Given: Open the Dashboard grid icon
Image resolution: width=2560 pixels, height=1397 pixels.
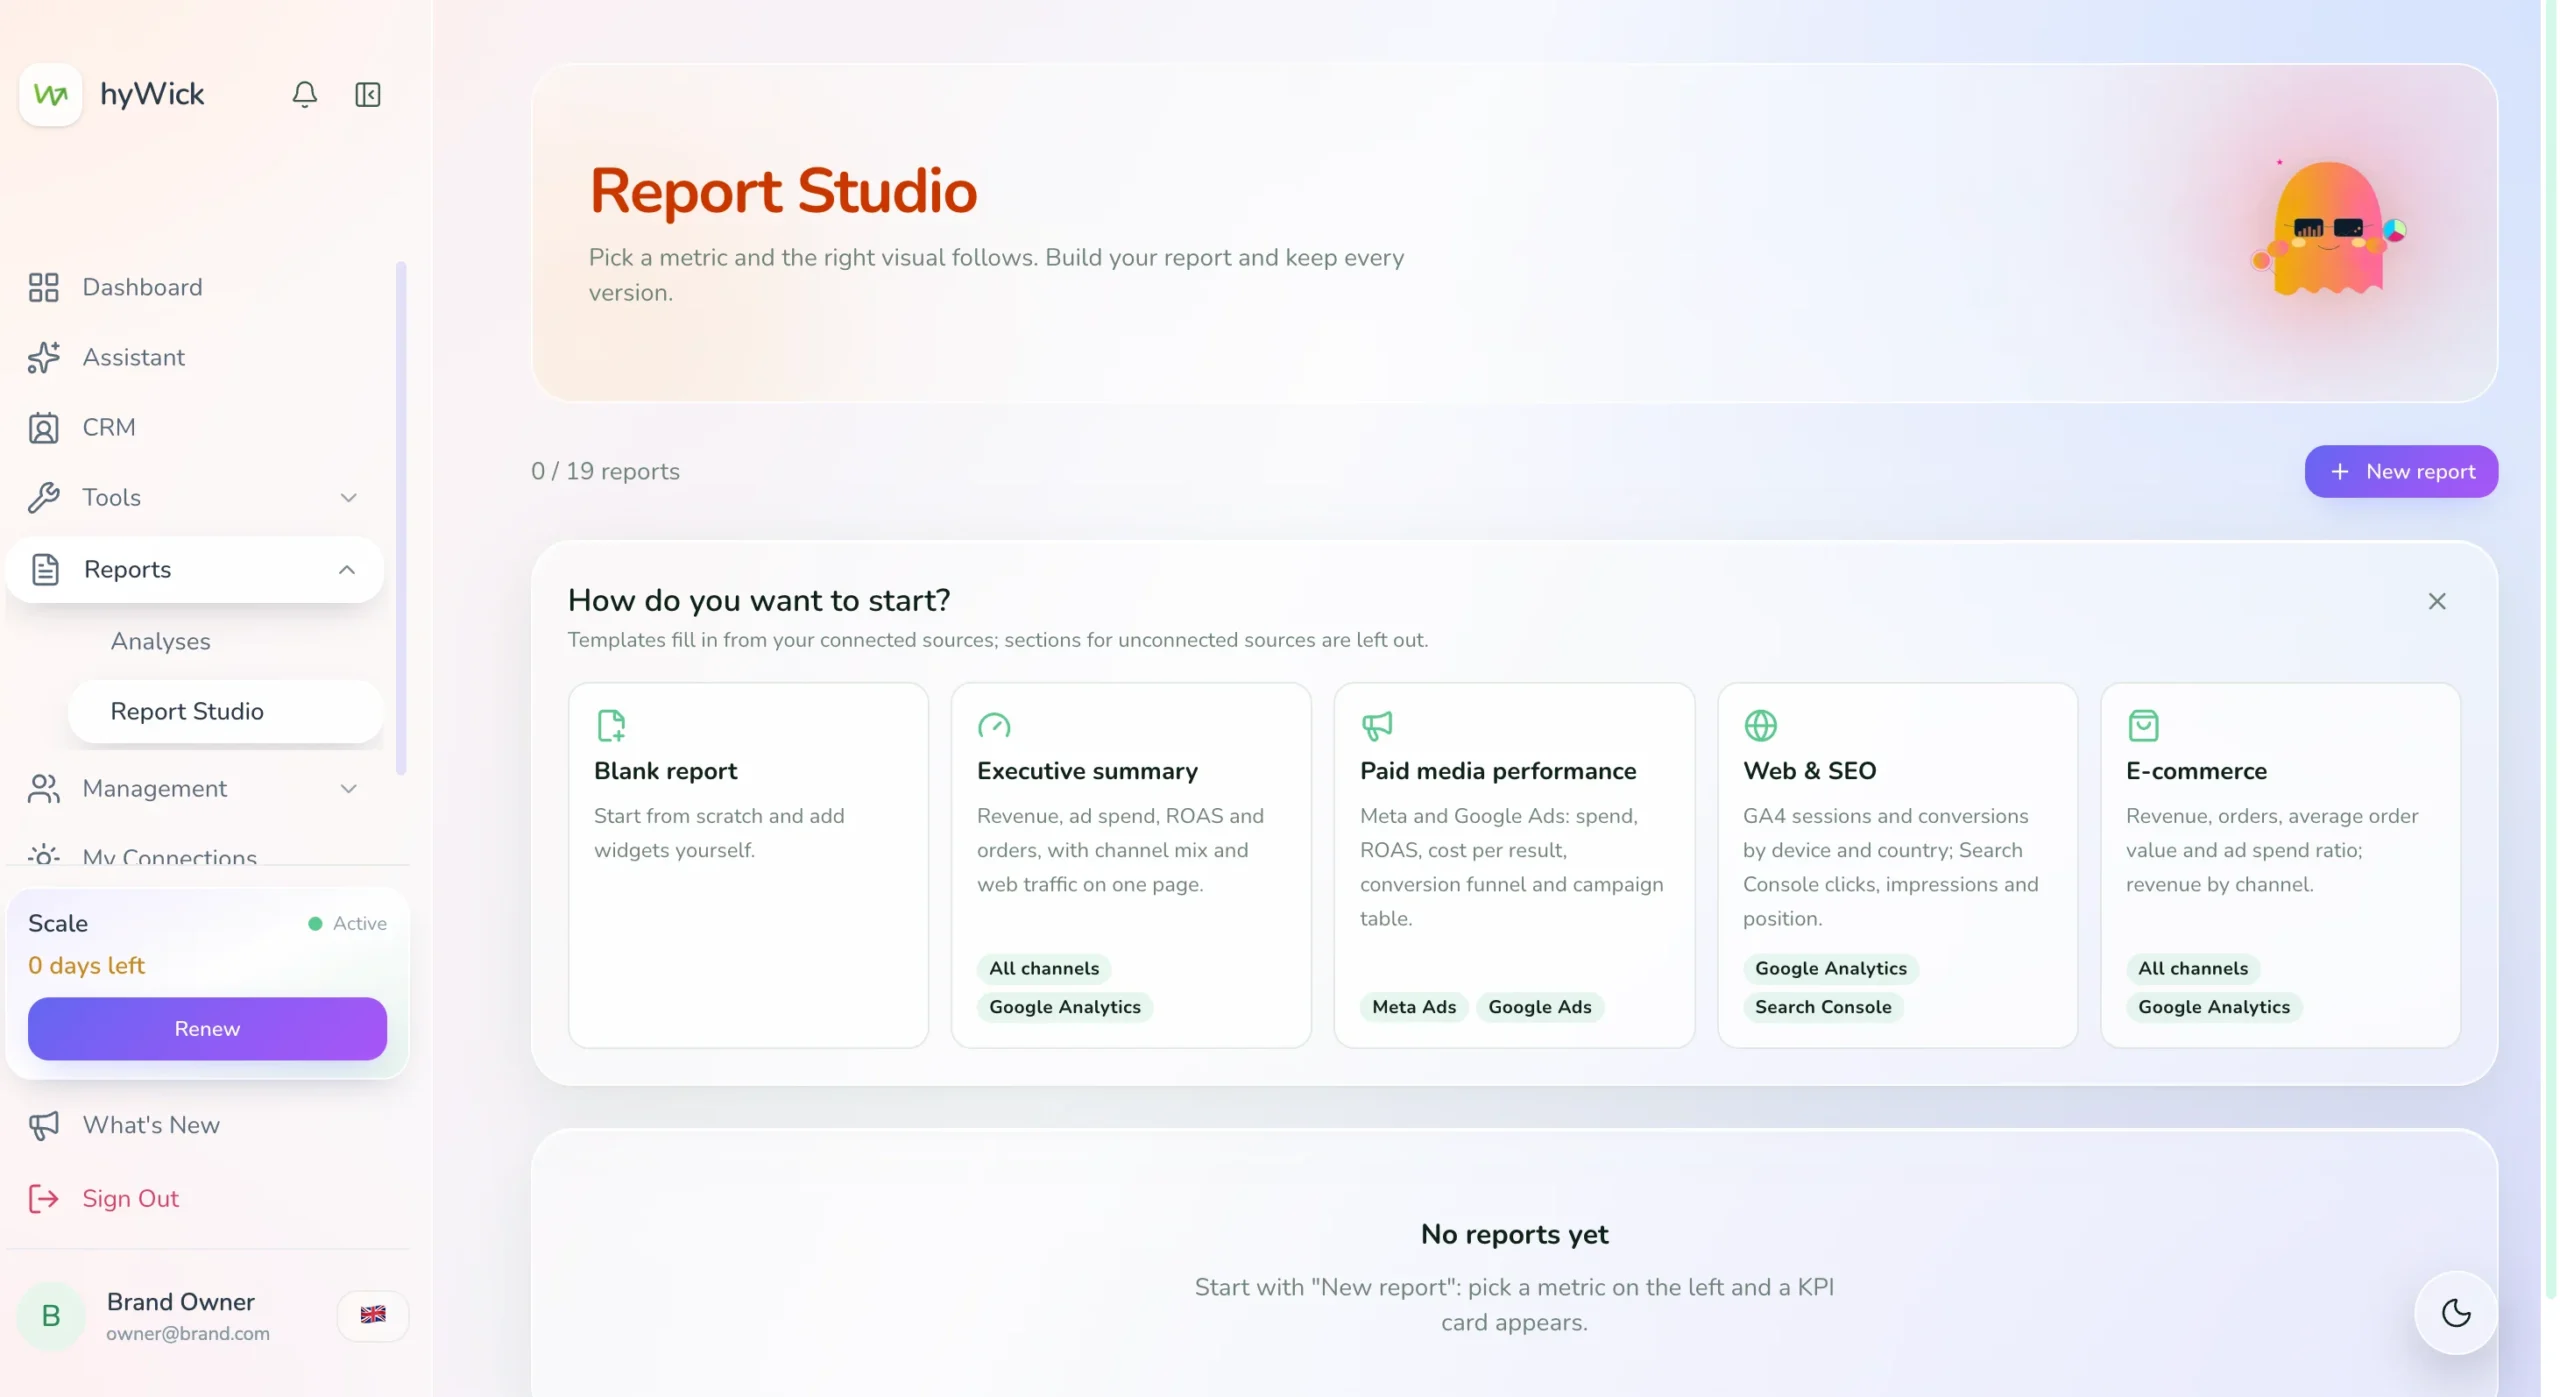Looking at the screenshot, I should [x=43, y=287].
